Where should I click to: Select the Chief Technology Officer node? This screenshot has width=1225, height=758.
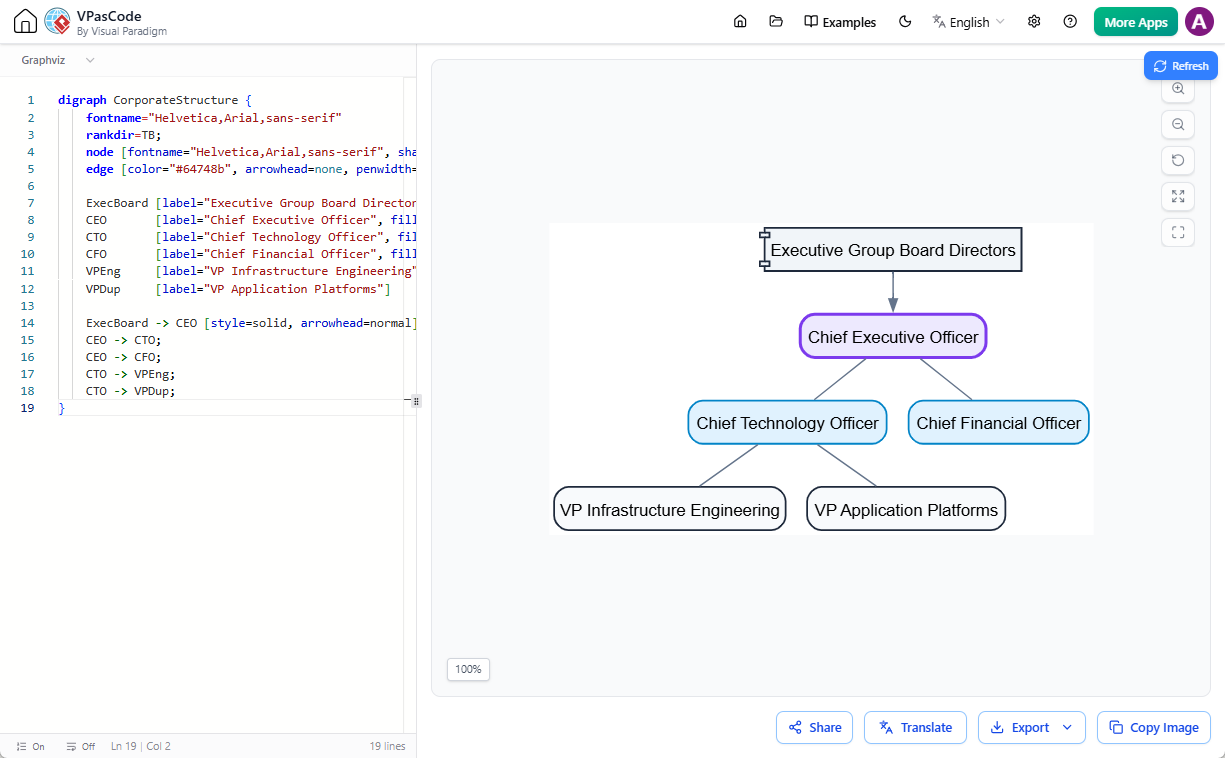coord(787,422)
